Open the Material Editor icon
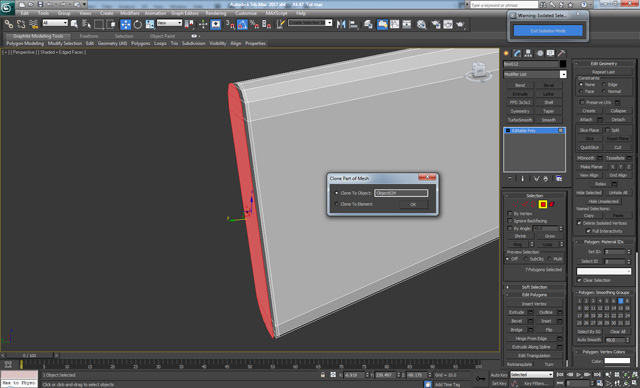The height and width of the screenshot is (388, 640). click(421, 24)
